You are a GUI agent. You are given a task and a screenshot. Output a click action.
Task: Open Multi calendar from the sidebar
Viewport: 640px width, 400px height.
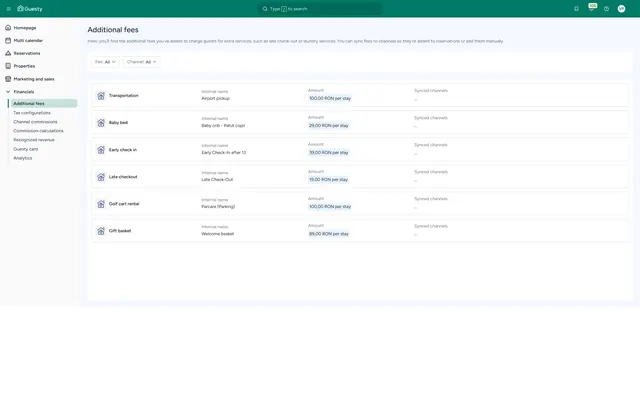tap(28, 40)
